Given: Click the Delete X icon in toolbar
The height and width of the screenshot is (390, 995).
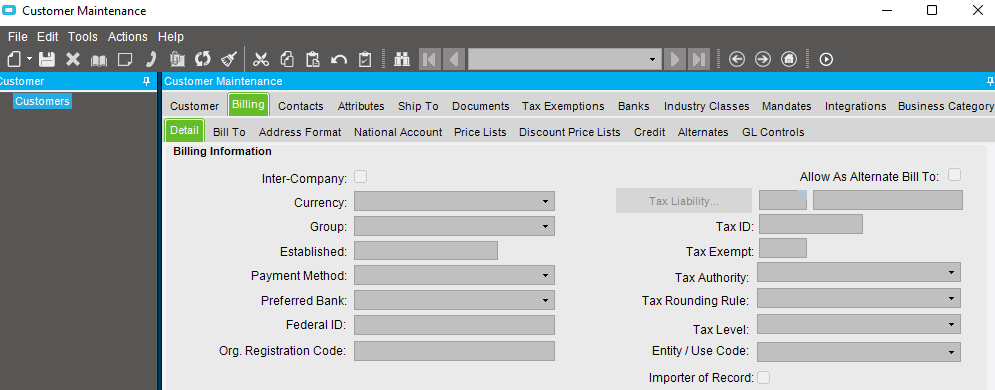Looking at the screenshot, I should click(73, 59).
